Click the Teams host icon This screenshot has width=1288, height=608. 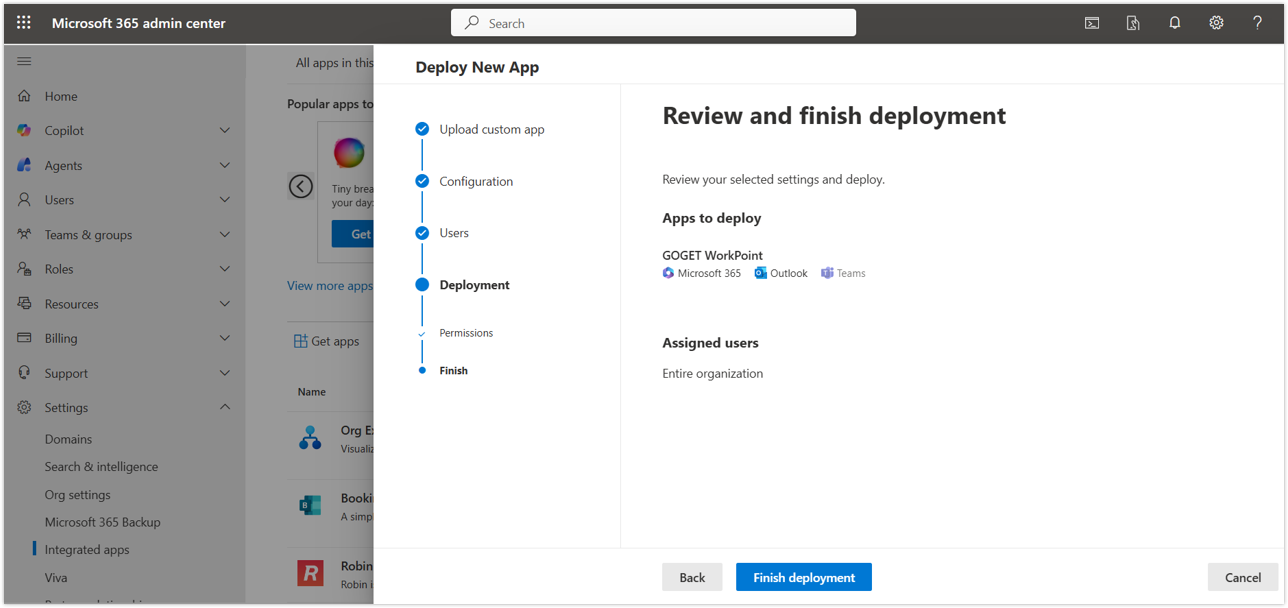click(827, 273)
